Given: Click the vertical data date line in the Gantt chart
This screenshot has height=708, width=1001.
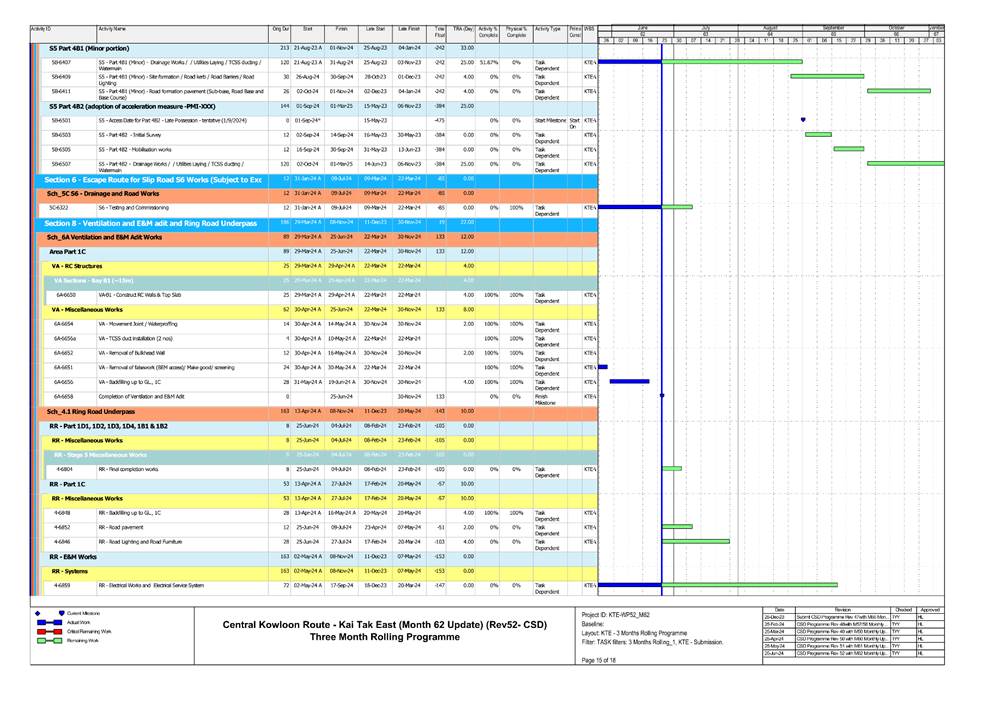Looking at the screenshot, I should pyautogui.click(x=662, y=300).
